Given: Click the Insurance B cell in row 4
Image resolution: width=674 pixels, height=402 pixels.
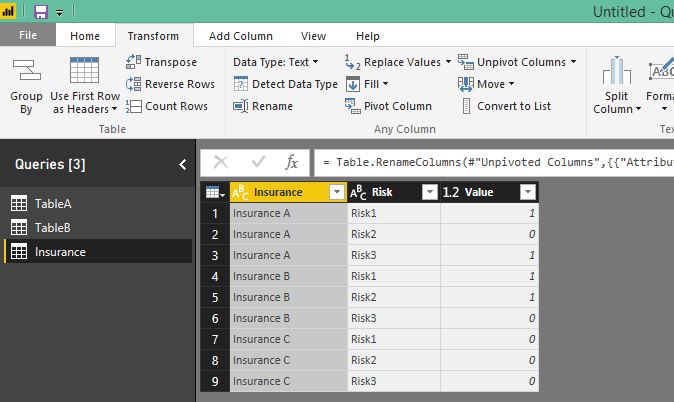Looking at the screenshot, I should pyautogui.click(x=288, y=276).
